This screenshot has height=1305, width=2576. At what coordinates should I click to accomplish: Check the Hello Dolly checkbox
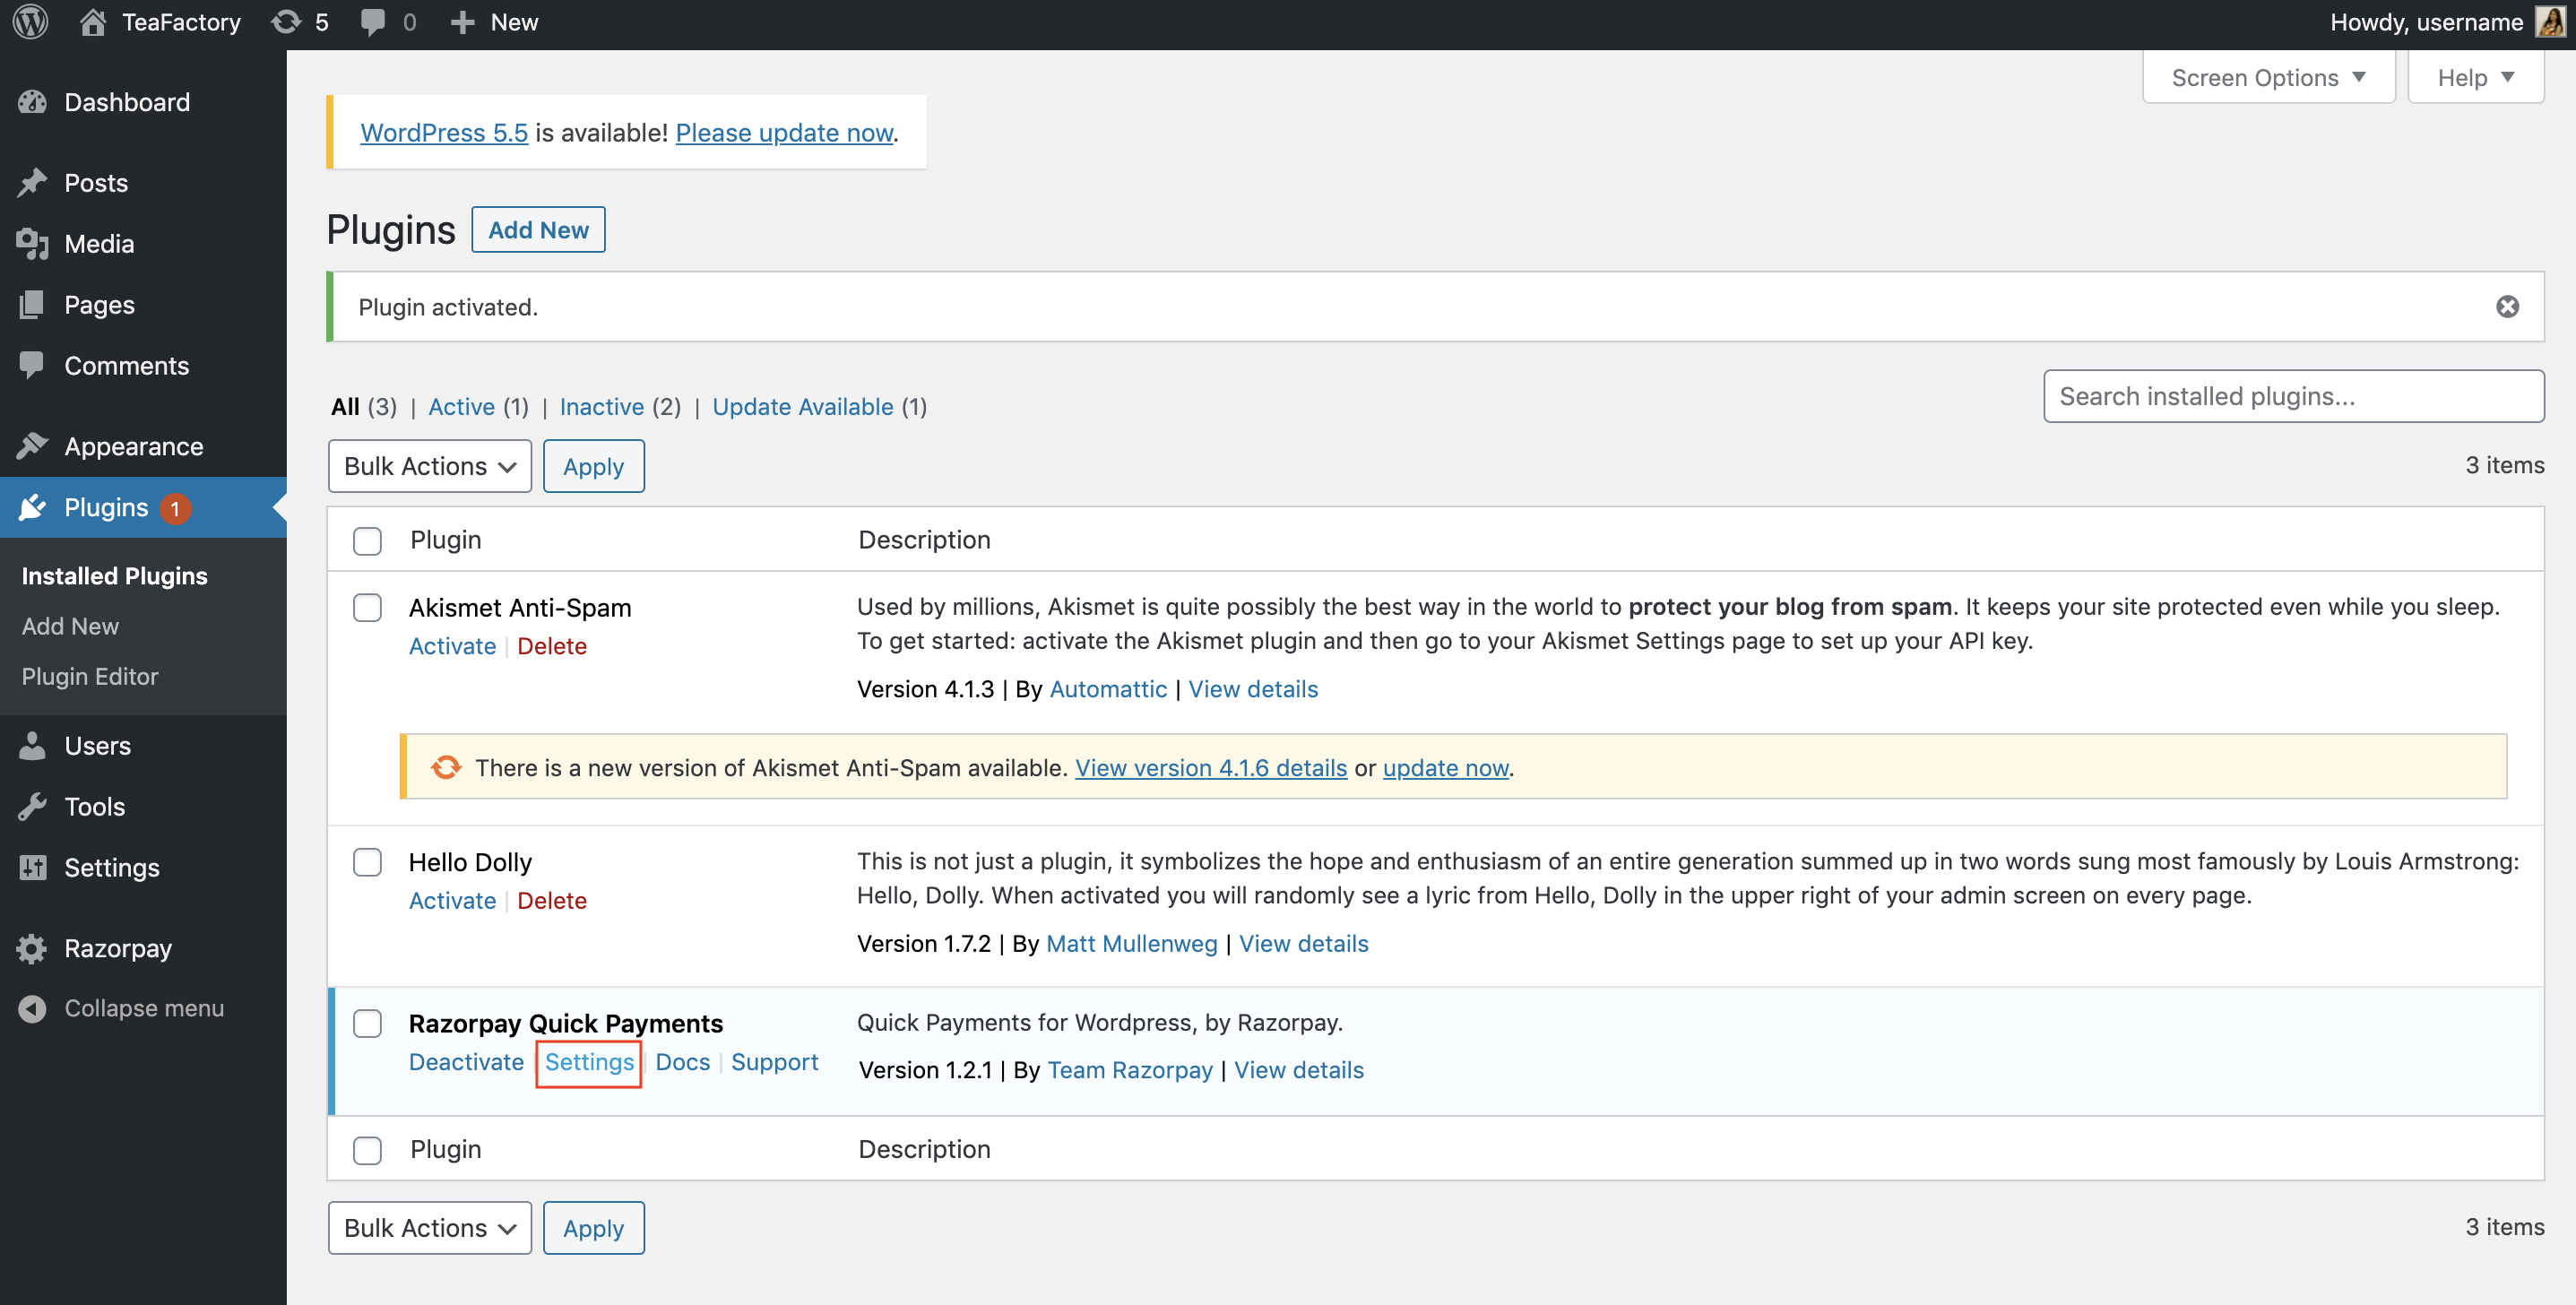(368, 862)
